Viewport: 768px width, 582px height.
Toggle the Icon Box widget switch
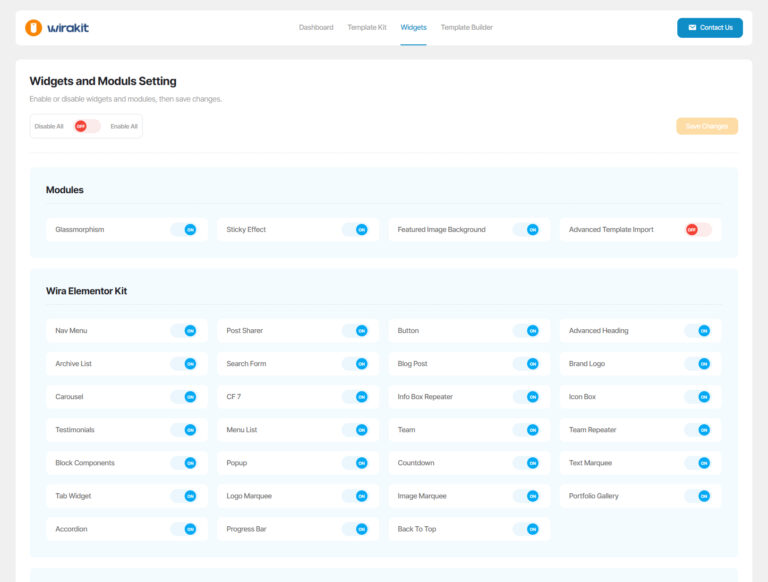point(697,397)
